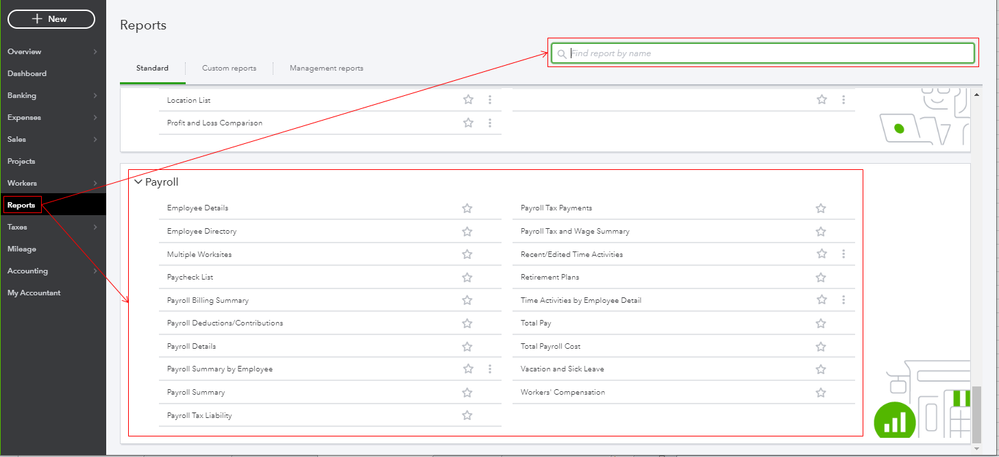This screenshot has height=457, width=999.
Task: Click the magnifier icon in the report search
Action: [562, 53]
